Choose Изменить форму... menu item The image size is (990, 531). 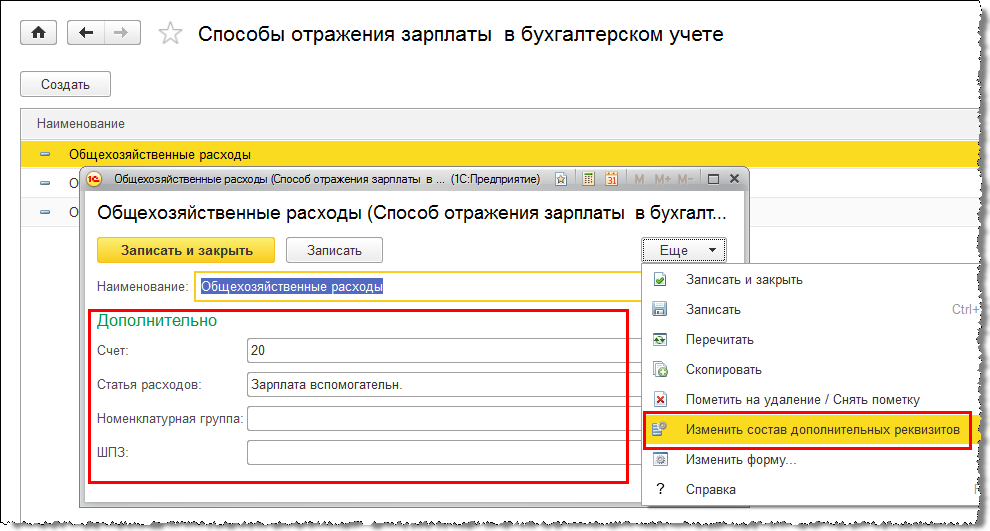coord(741,460)
